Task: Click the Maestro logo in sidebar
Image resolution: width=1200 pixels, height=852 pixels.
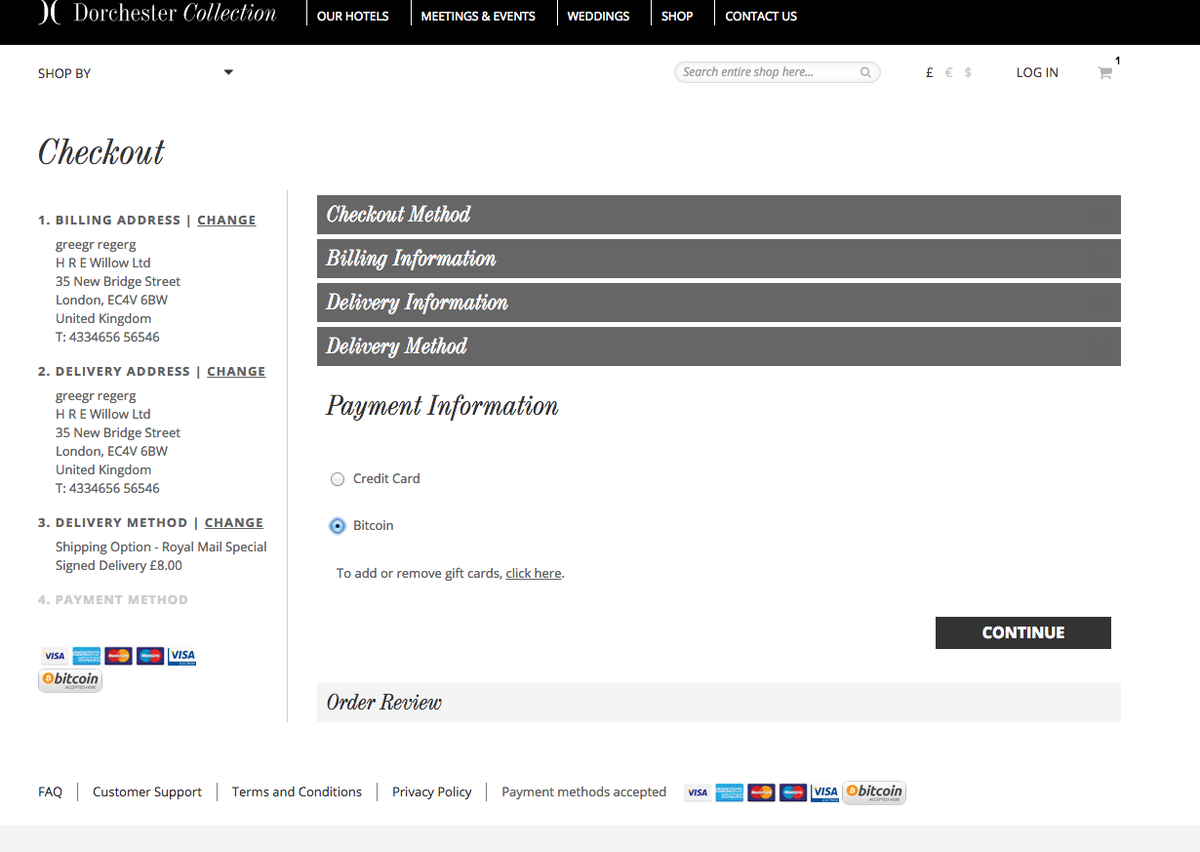Action: pyautogui.click(x=150, y=656)
